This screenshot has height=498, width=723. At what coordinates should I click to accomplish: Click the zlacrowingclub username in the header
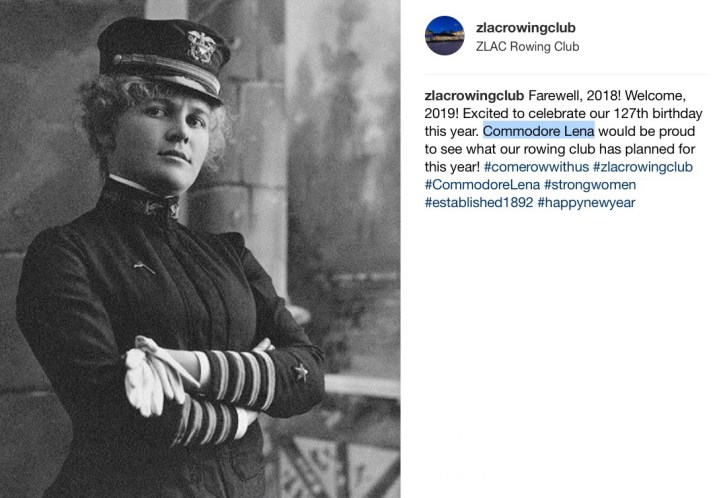coord(526,28)
